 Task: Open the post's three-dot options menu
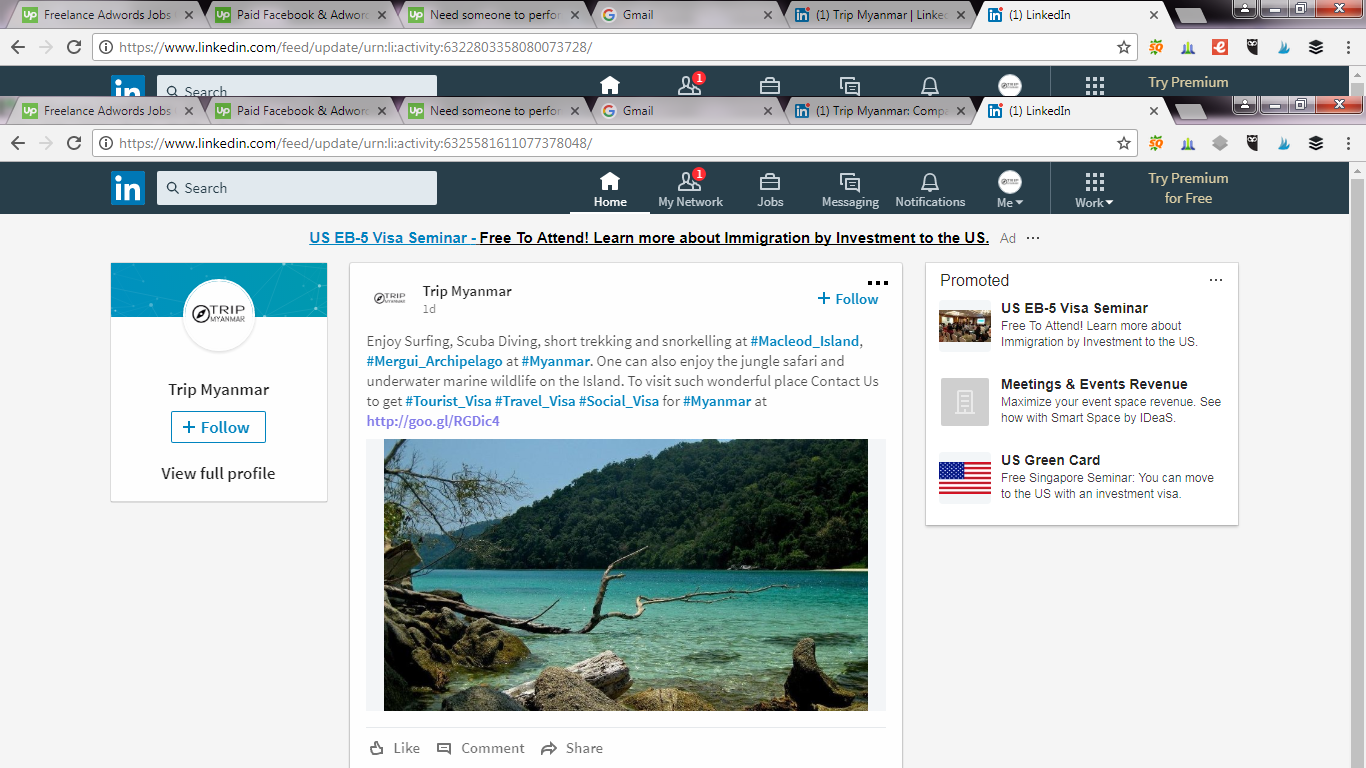coord(877,283)
